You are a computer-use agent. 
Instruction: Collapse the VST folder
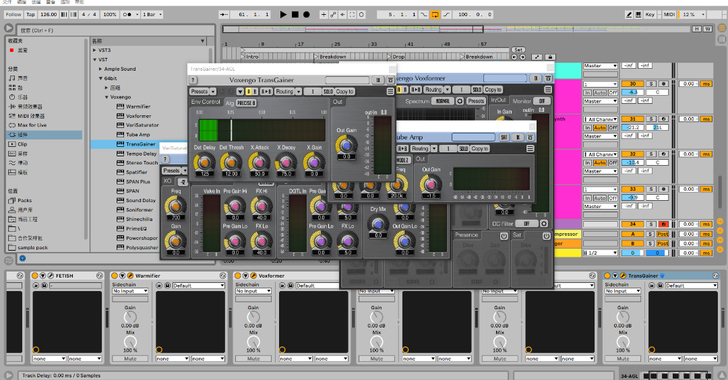tap(95, 59)
